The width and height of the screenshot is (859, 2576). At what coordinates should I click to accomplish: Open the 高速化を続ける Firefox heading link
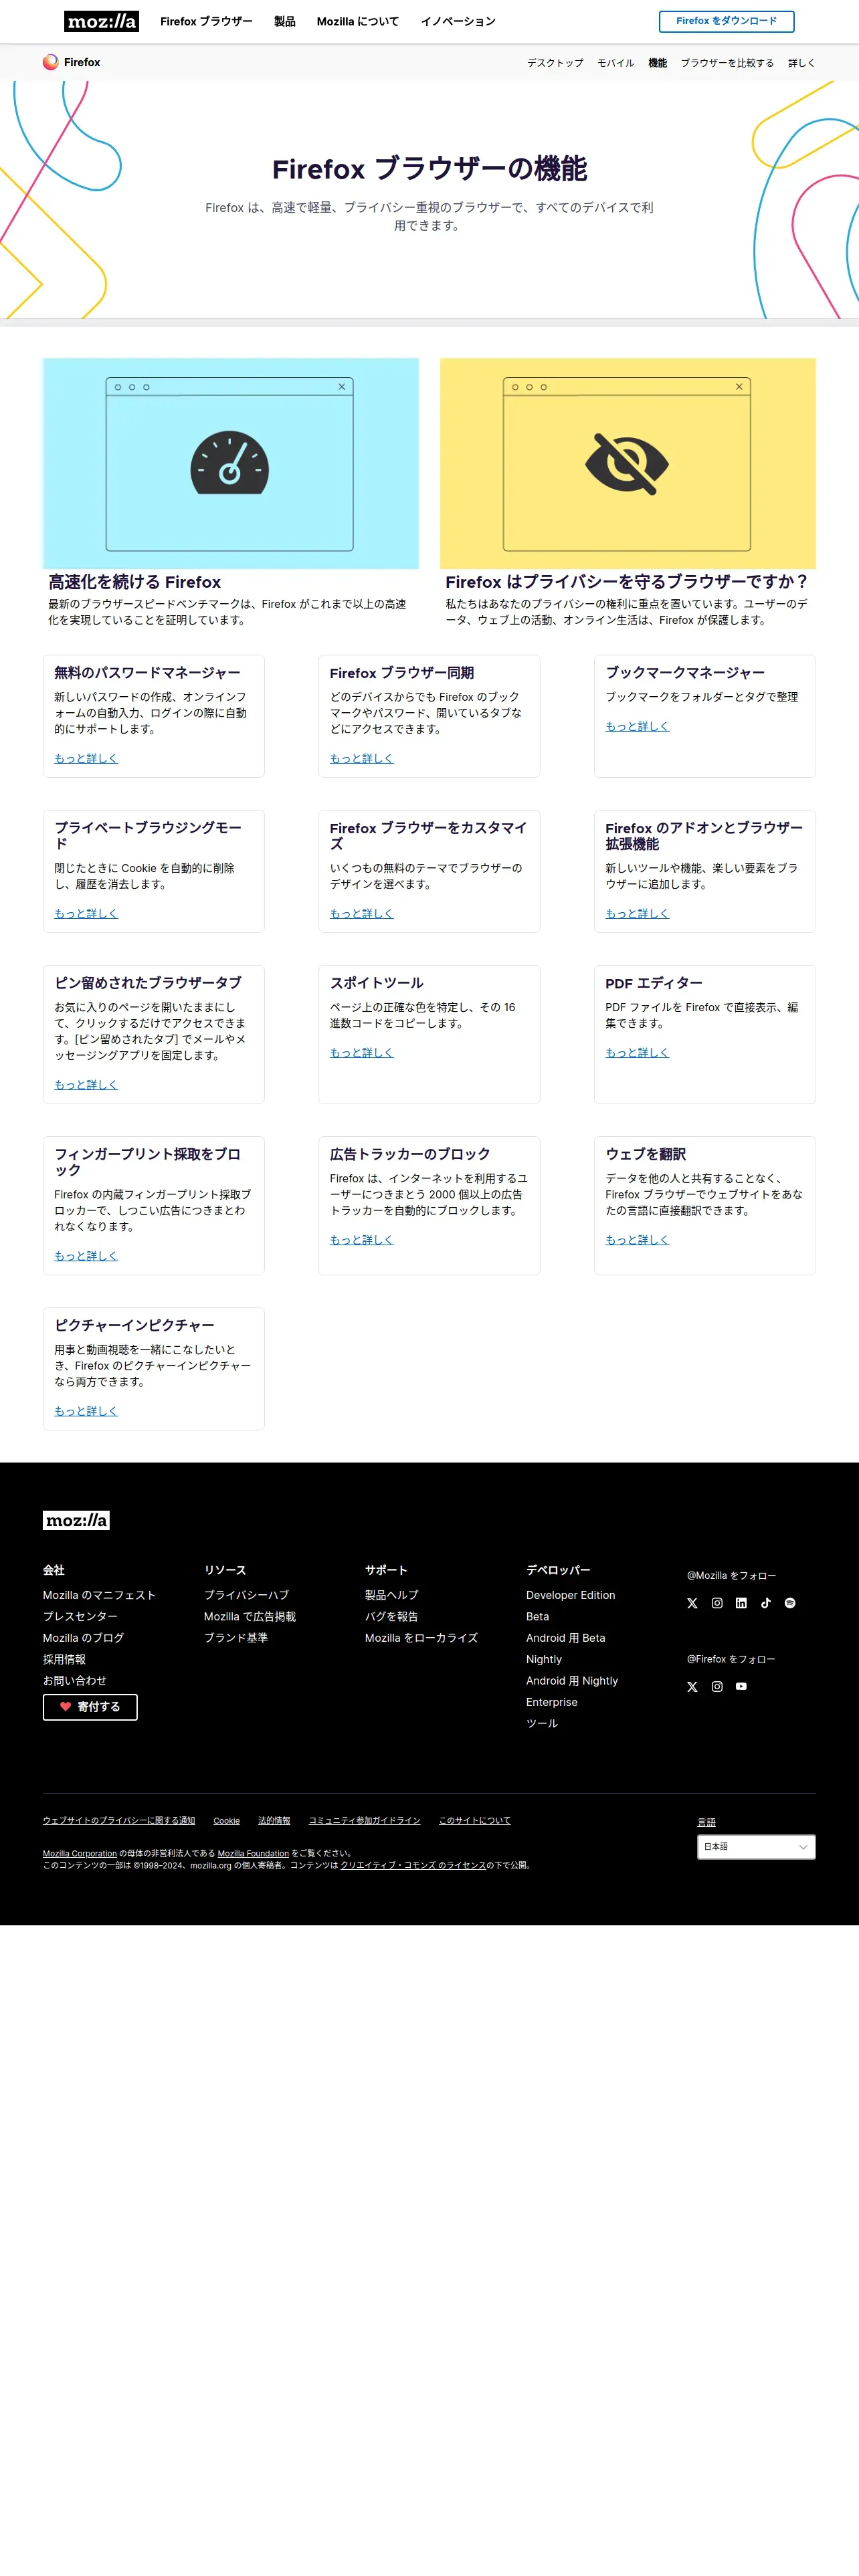point(135,582)
